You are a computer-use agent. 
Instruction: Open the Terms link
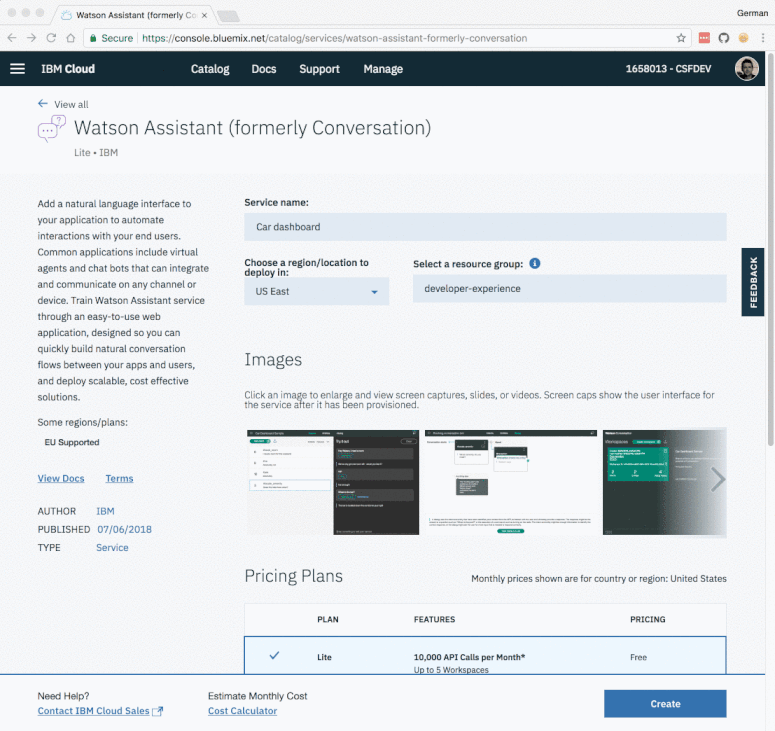(x=119, y=478)
